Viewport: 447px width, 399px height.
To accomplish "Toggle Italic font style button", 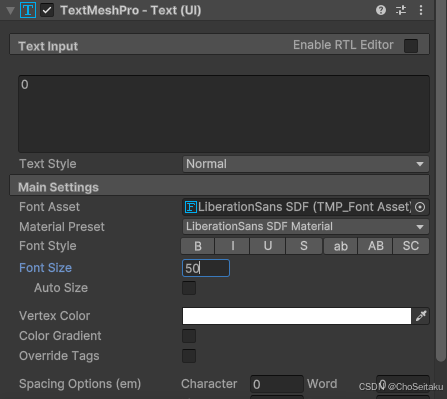I will pyautogui.click(x=232, y=246).
